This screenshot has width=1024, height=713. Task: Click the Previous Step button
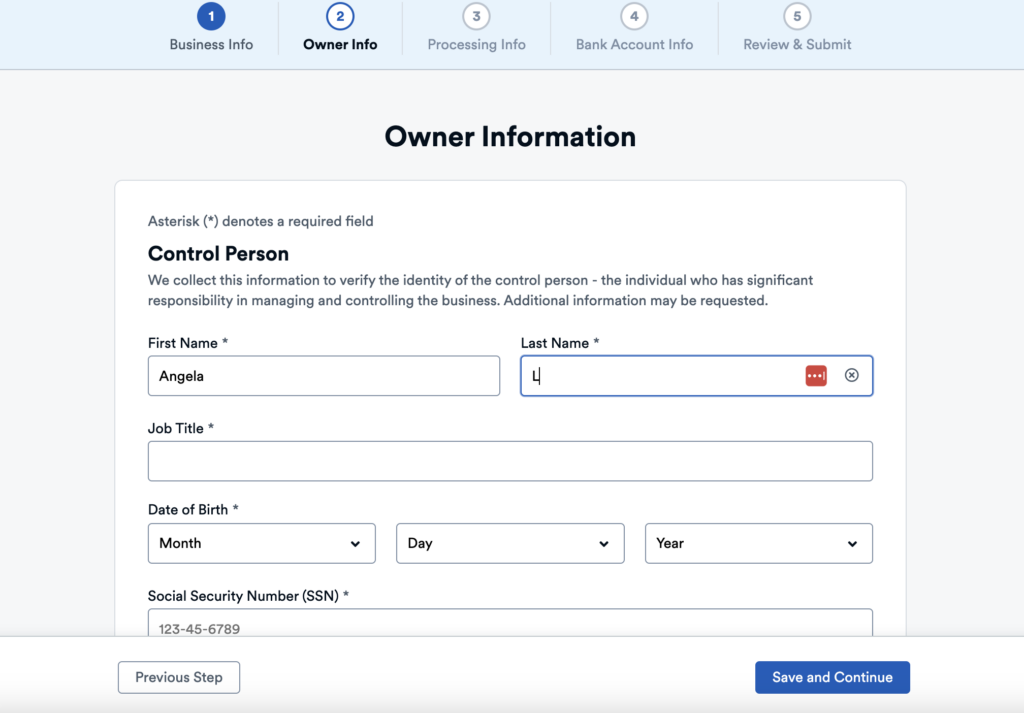179,677
